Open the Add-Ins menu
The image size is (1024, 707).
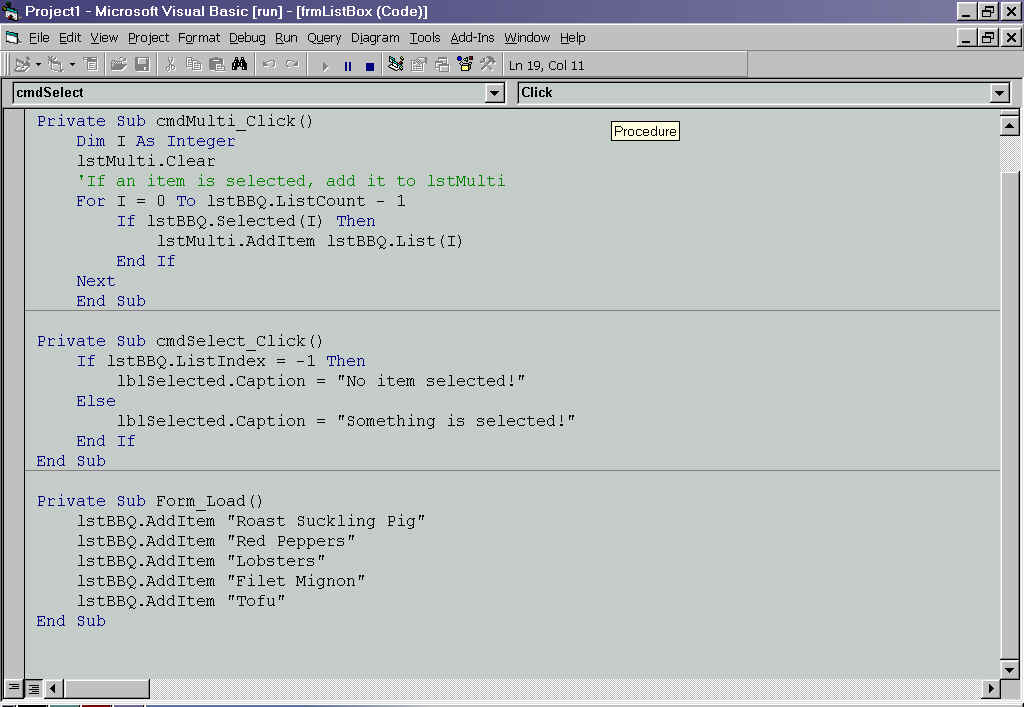pos(472,38)
